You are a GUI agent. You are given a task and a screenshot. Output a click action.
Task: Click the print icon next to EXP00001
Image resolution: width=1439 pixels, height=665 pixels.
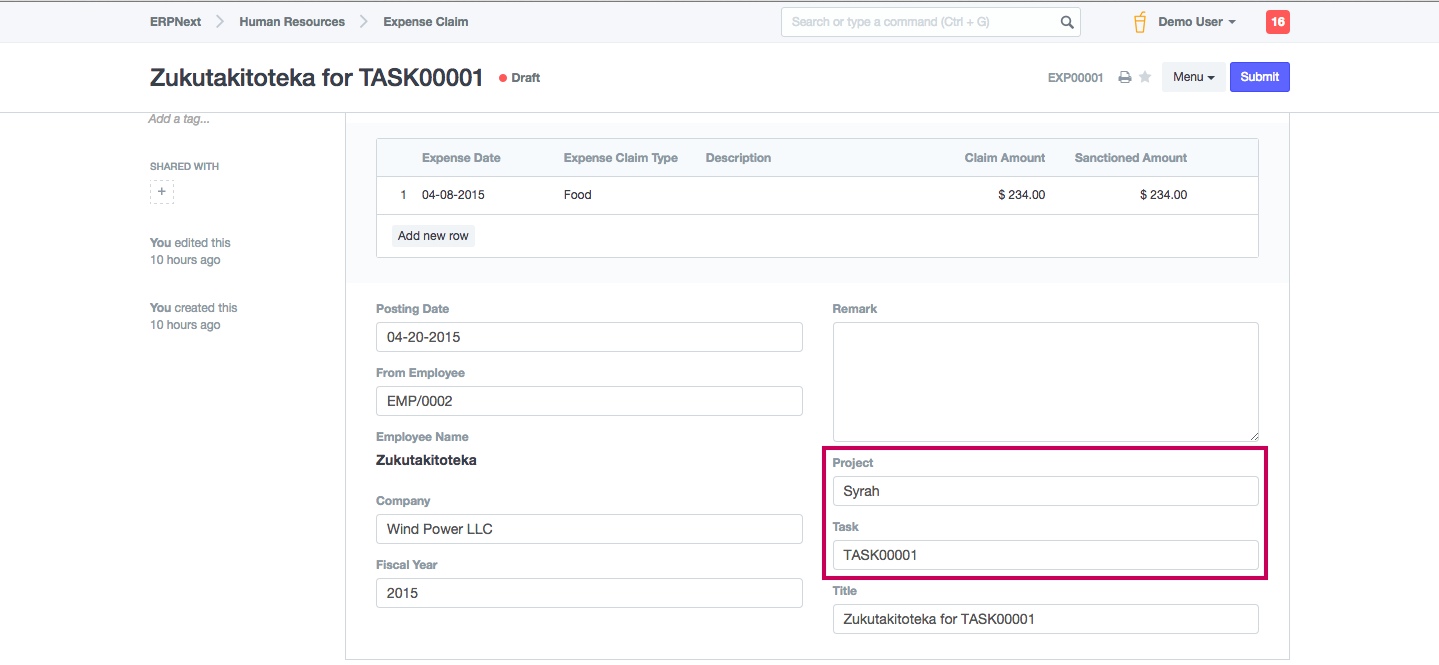[1124, 77]
